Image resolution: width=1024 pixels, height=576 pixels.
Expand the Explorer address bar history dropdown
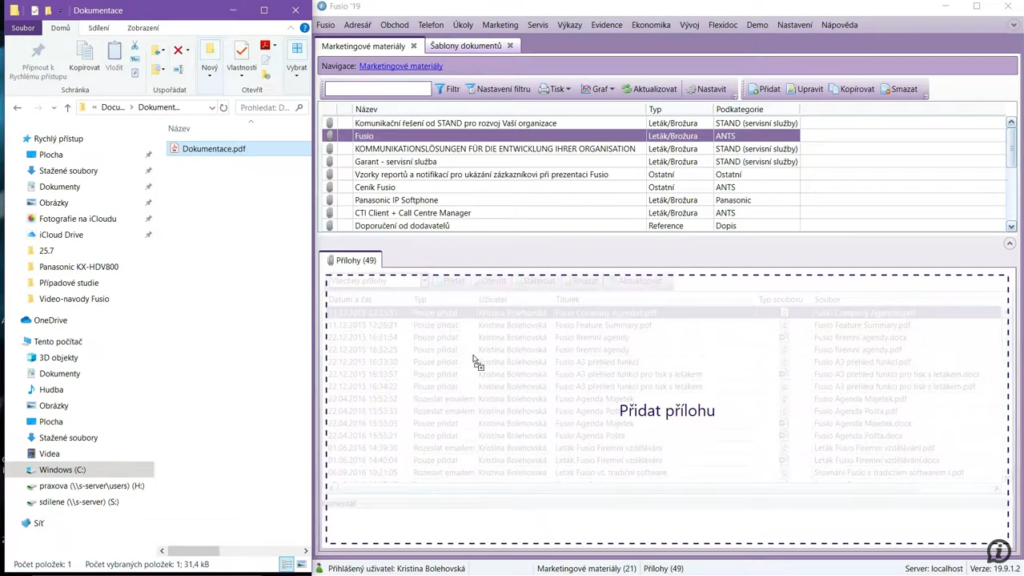pyautogui.click(x=212, y=108)
